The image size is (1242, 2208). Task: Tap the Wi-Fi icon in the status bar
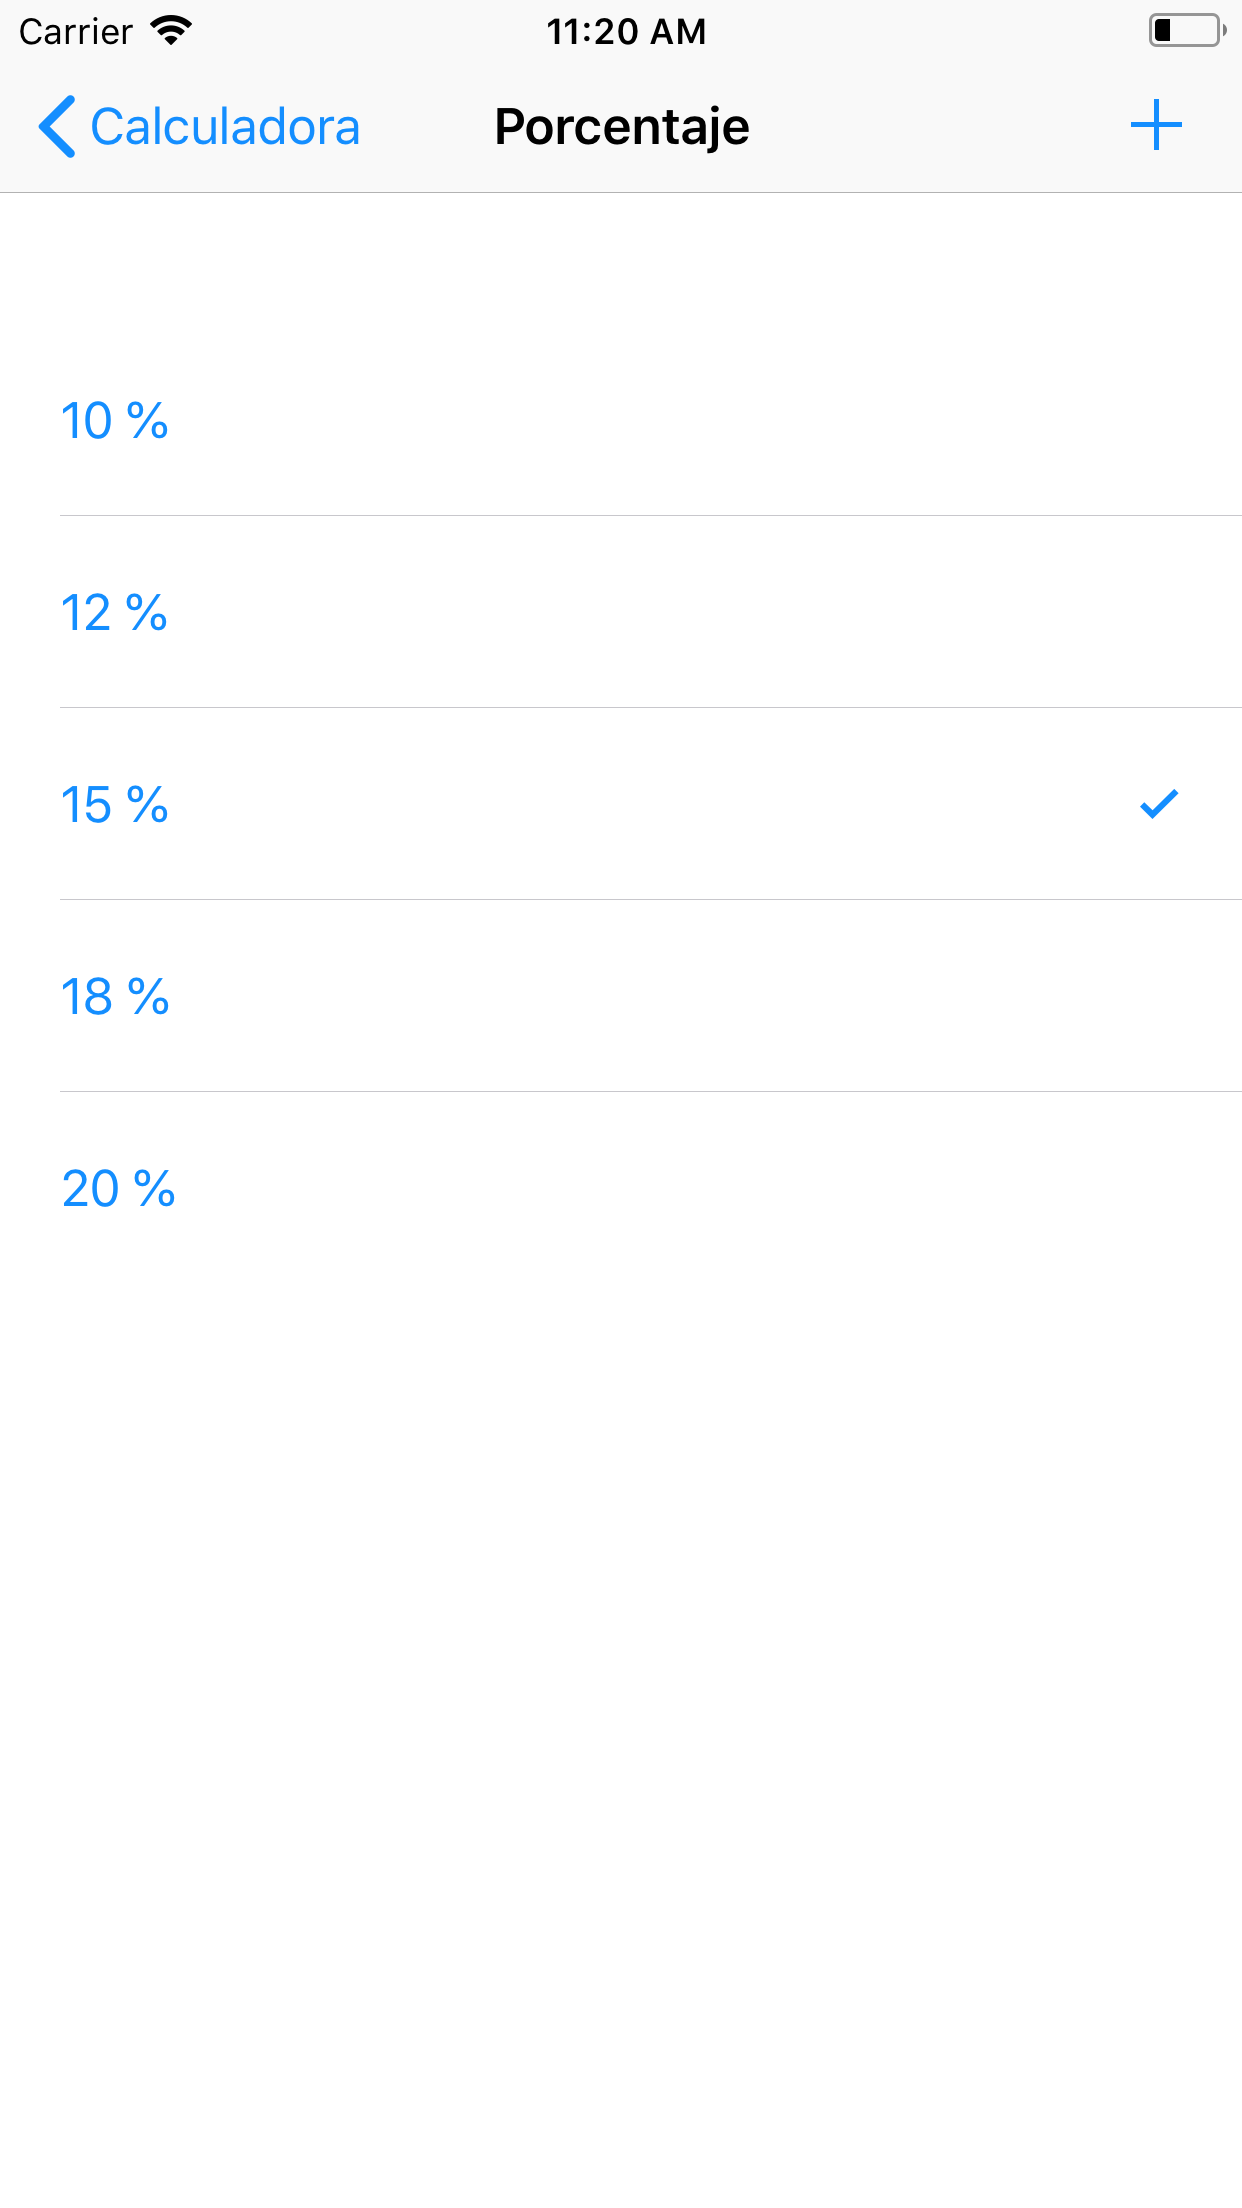pos(170,30)
